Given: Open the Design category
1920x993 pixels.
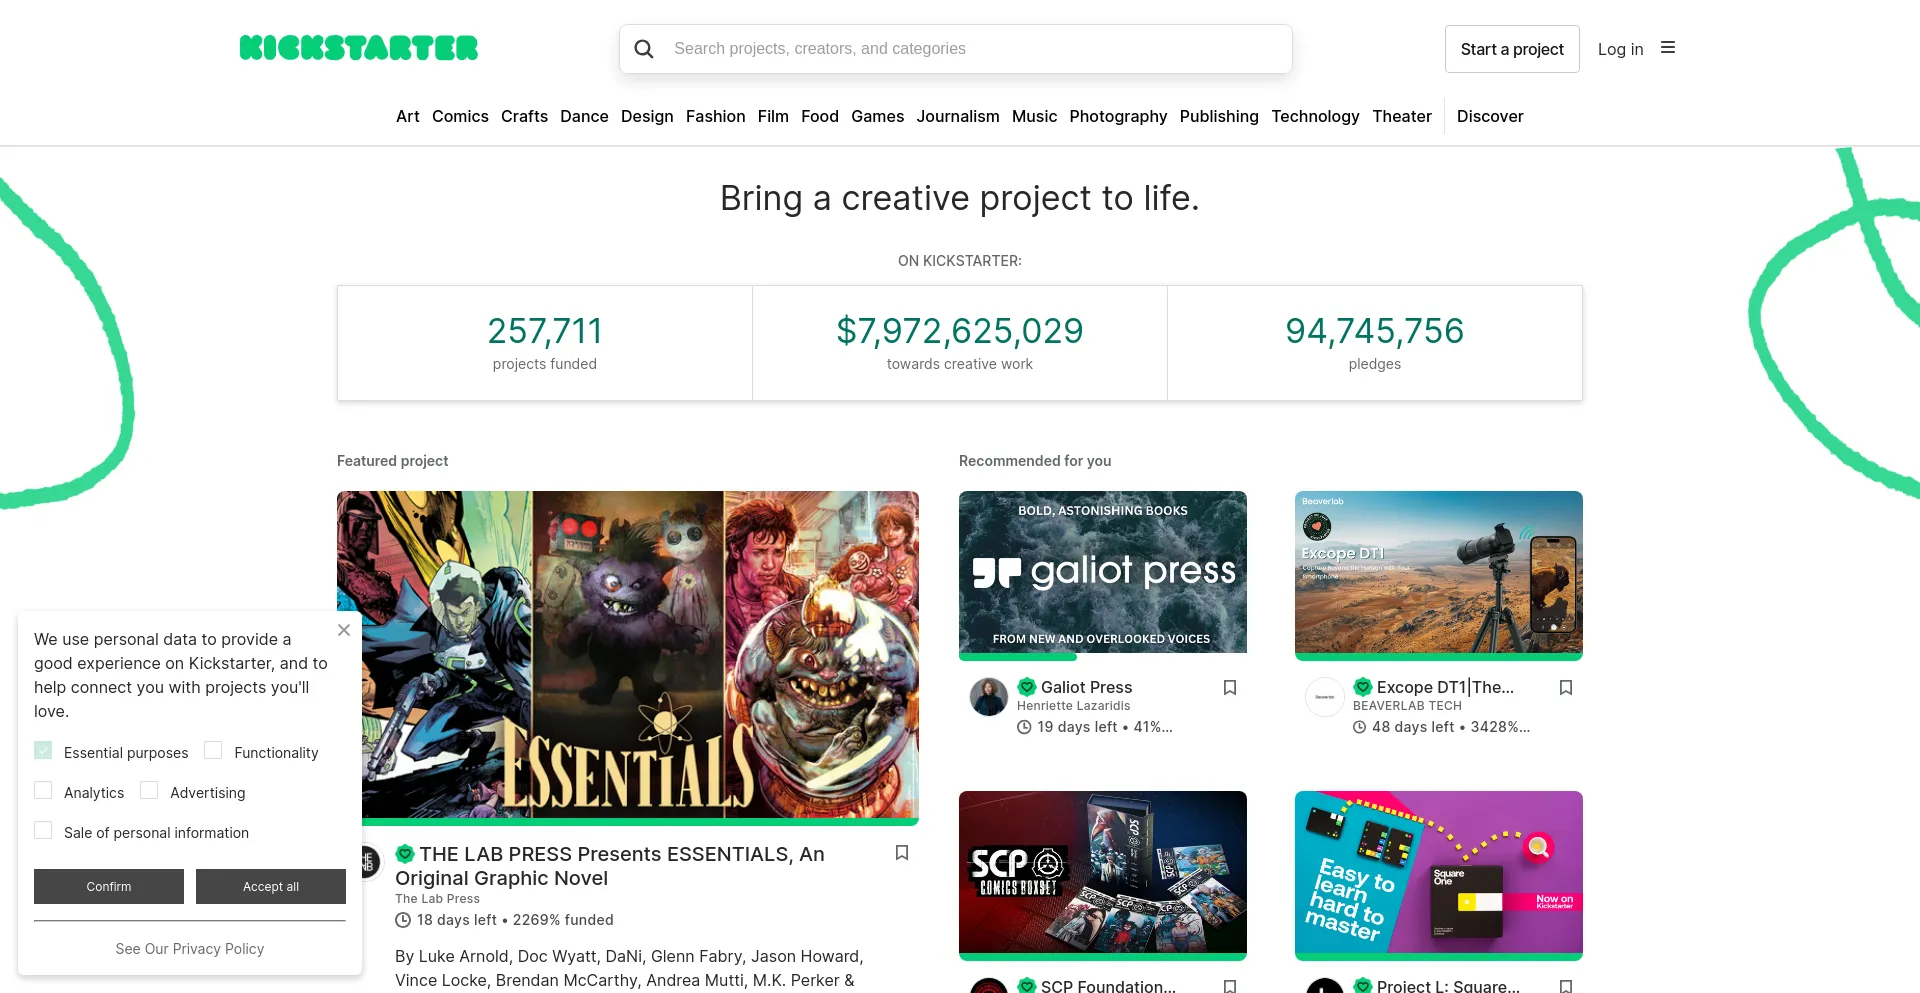Looking at the screenshot, I should click(647, 116).
